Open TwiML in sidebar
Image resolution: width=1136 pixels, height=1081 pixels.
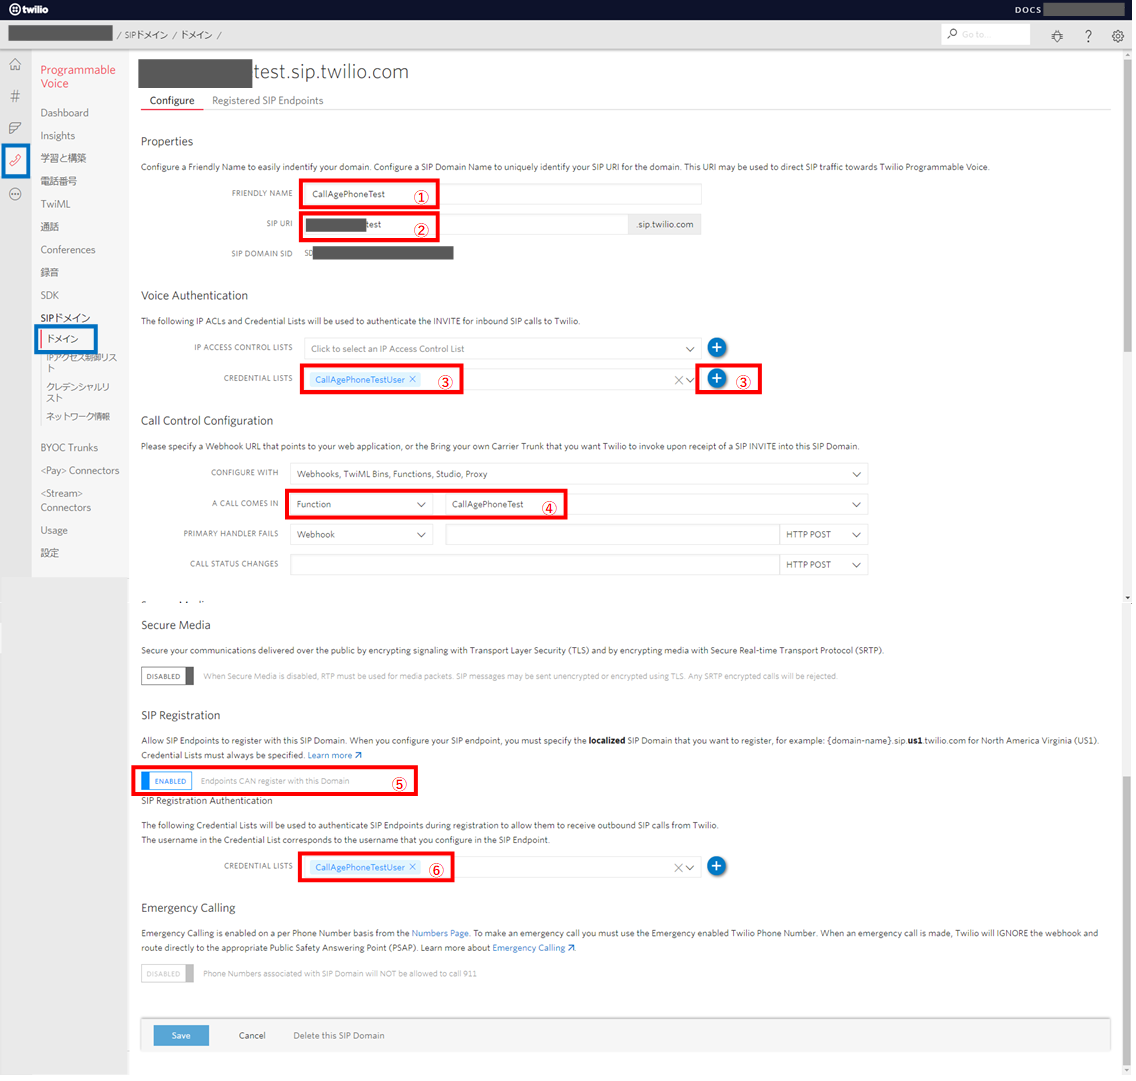(x=56, y=204)
